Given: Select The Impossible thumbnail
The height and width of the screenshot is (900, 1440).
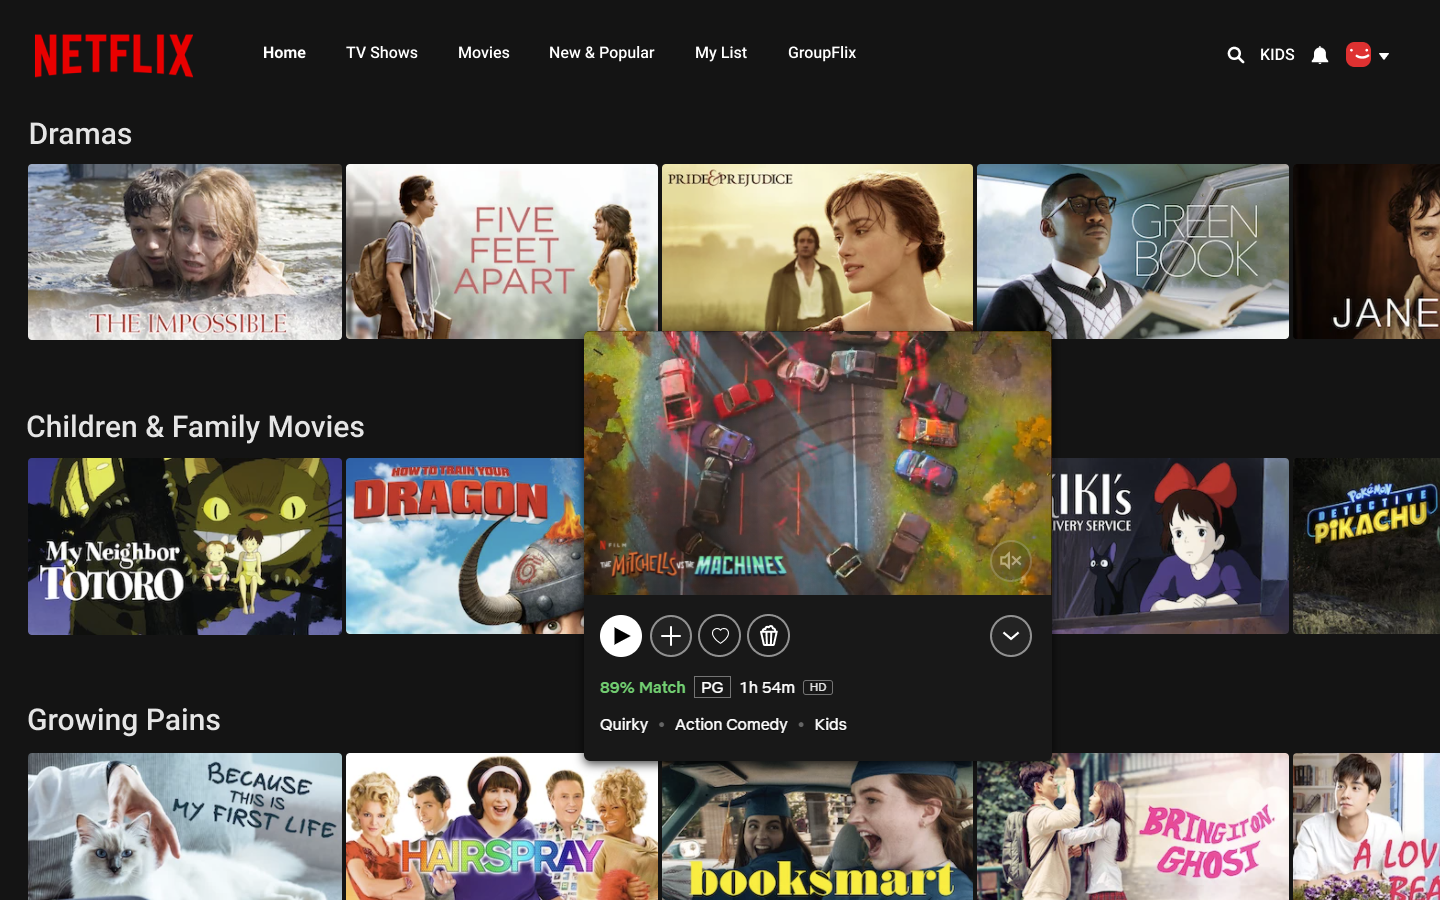Looking at the screenshot, I should [x=185, y=252].
